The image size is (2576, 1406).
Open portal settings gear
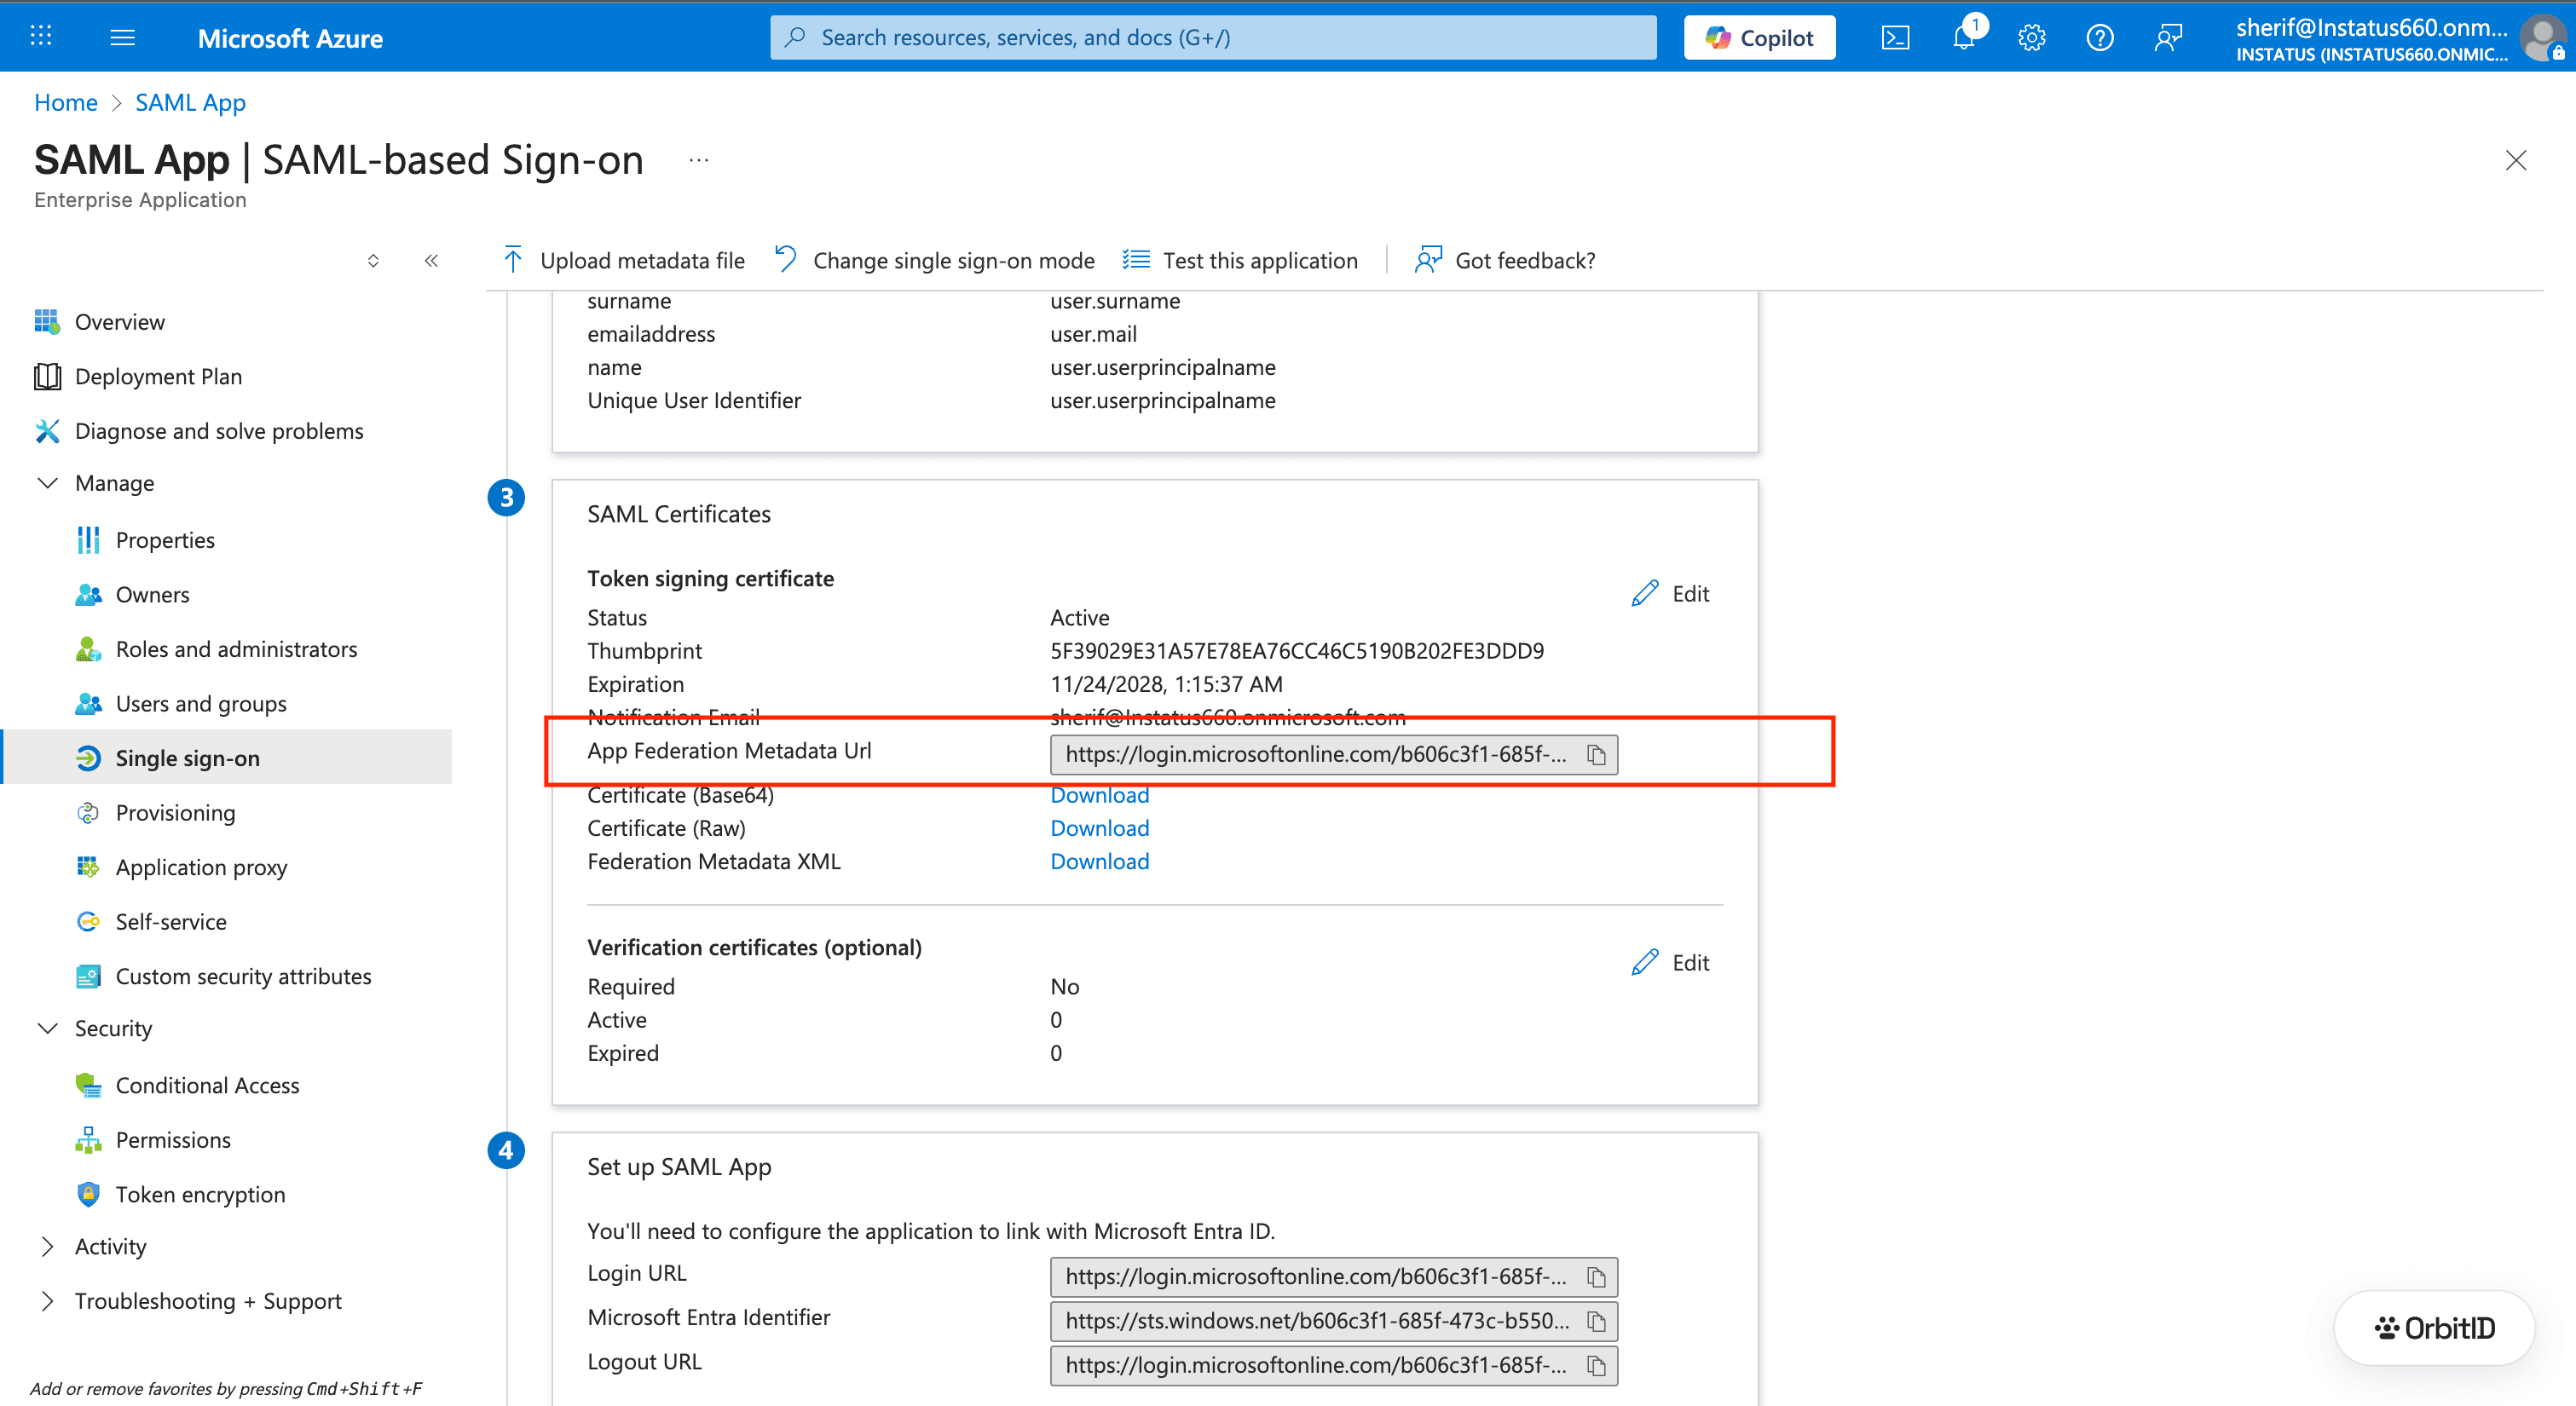[x=2031, y=38]
